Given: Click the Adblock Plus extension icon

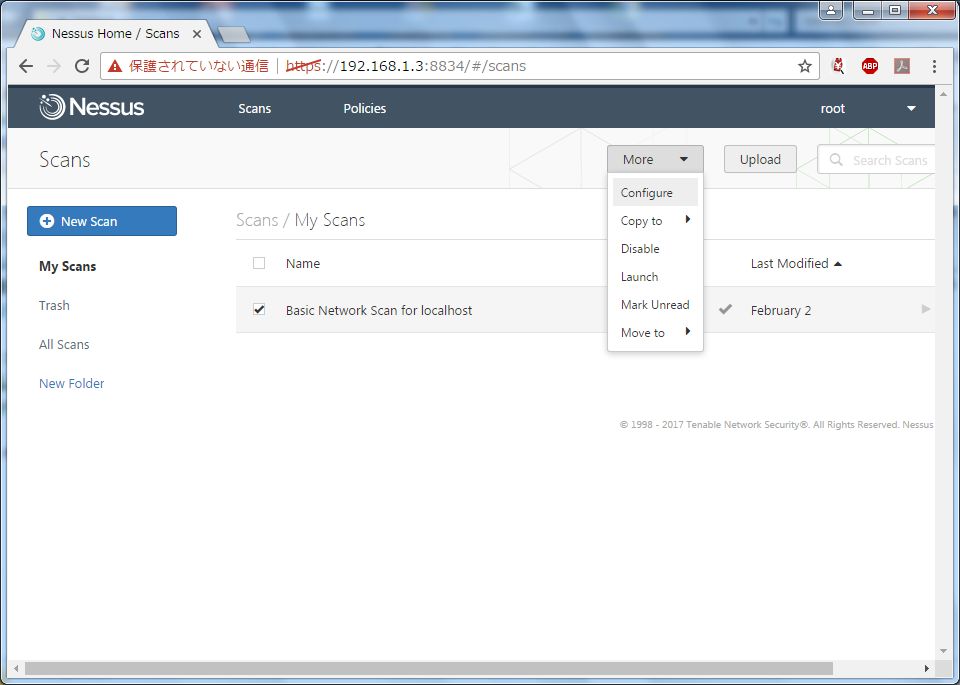Looking at the screenshot, I should (x=869, y=66).
